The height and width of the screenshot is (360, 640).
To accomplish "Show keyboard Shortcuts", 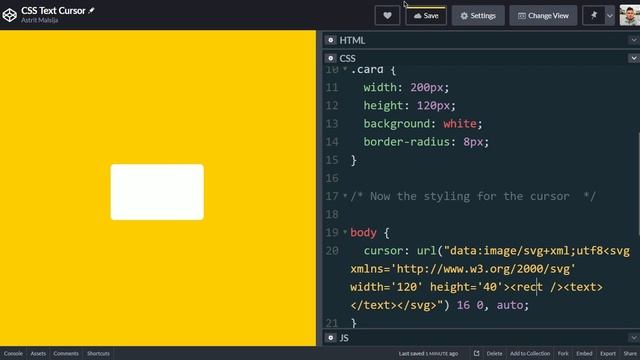I will tap(98, 353).
